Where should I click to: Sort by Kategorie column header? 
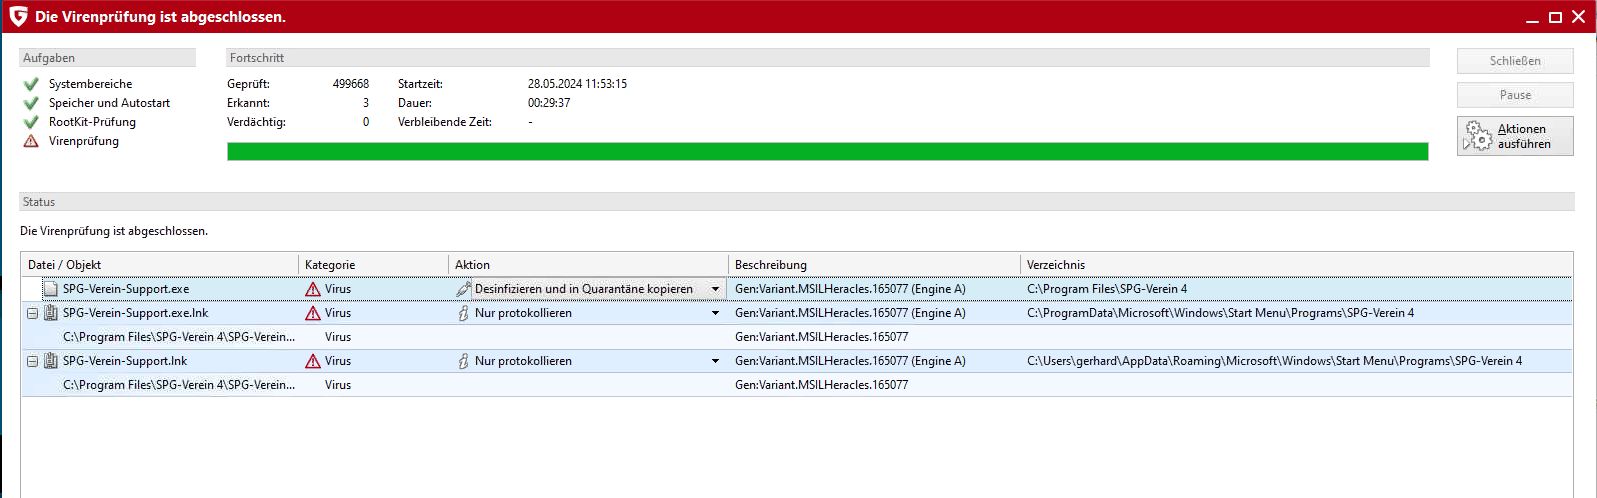point(373,265)
